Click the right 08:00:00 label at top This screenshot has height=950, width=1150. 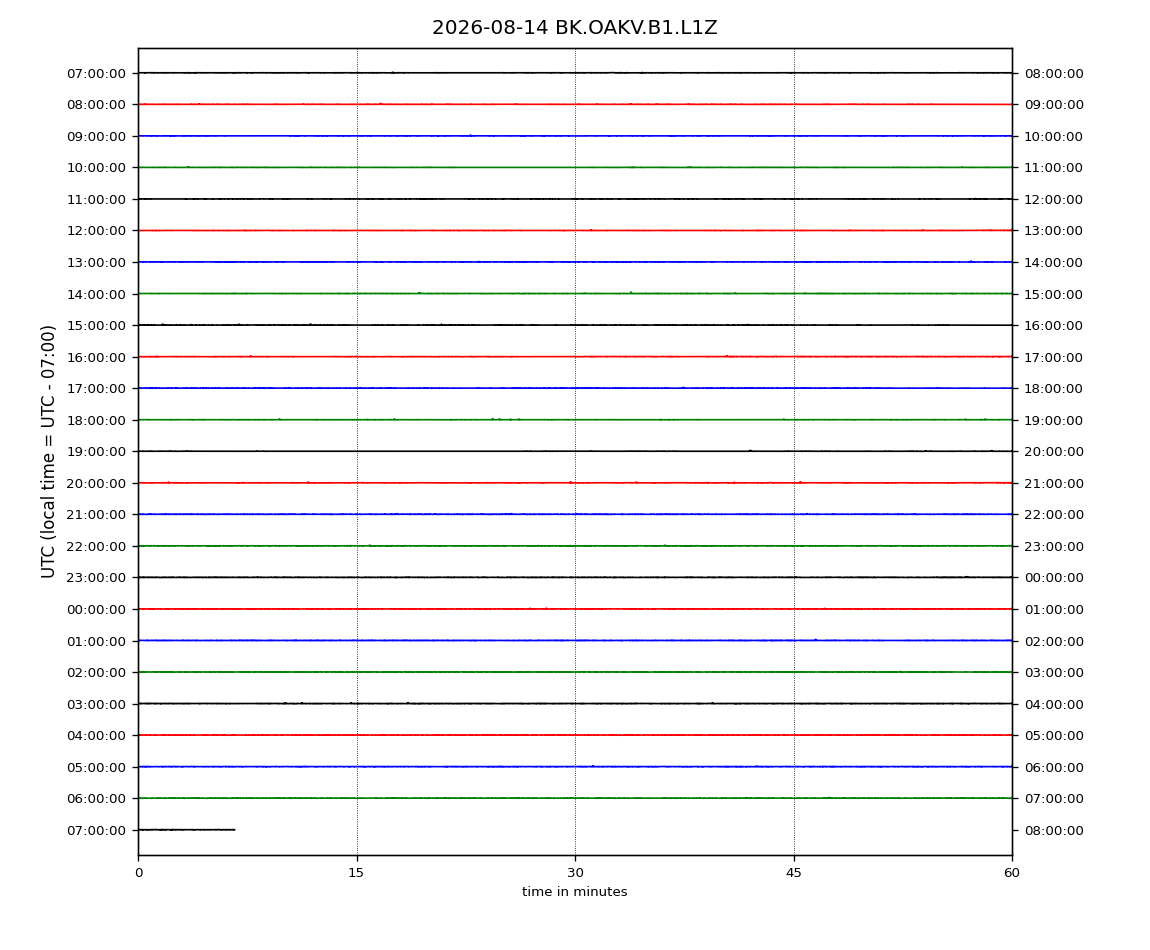point(1054,73)
